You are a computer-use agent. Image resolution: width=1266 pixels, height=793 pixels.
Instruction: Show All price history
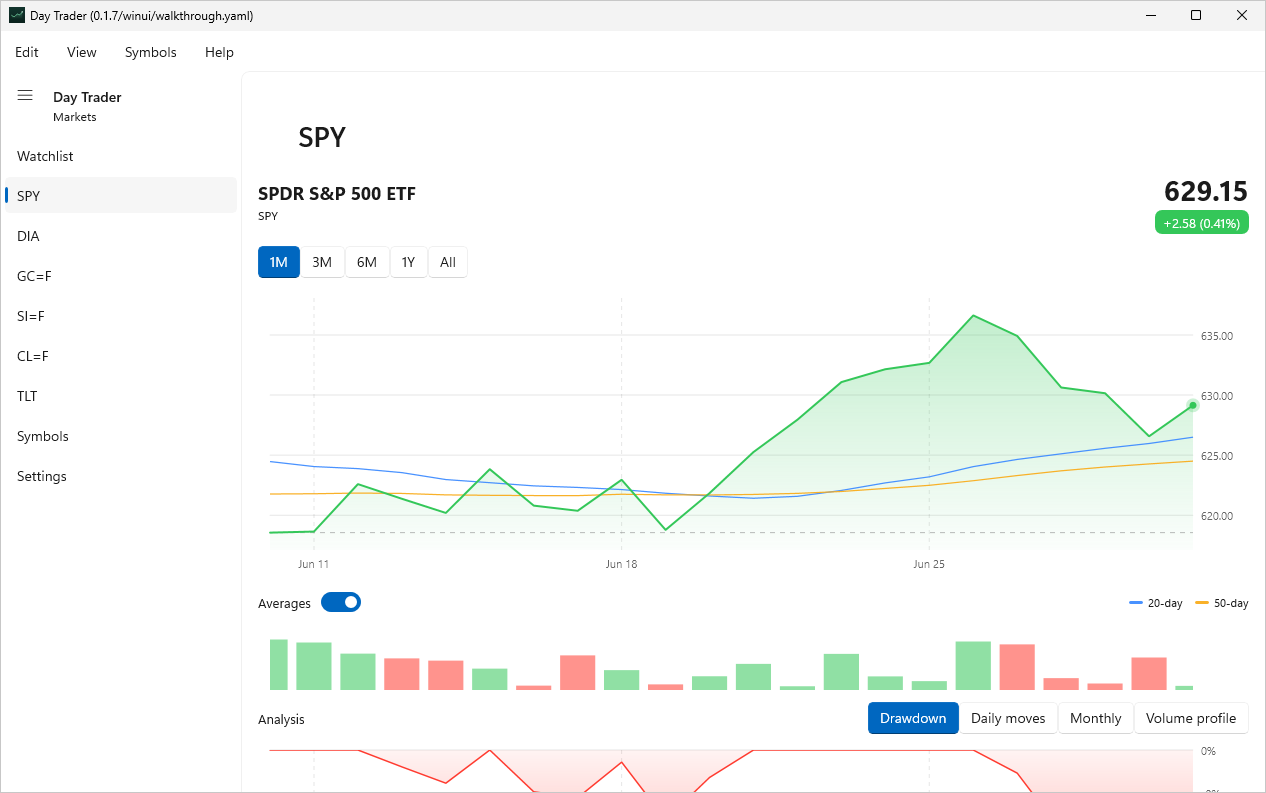448,262
